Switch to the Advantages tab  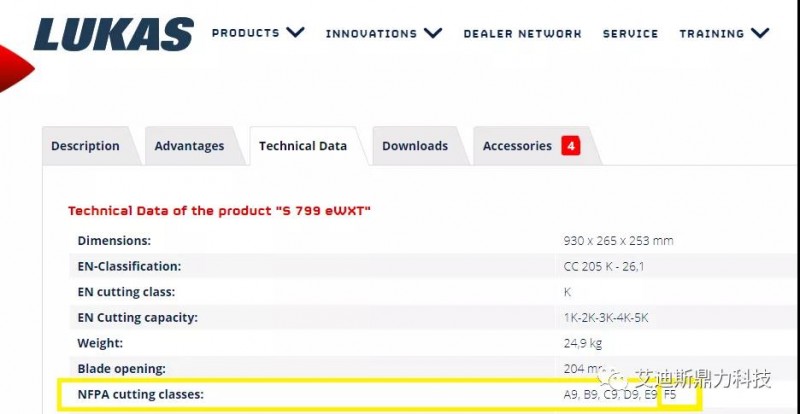189,146
